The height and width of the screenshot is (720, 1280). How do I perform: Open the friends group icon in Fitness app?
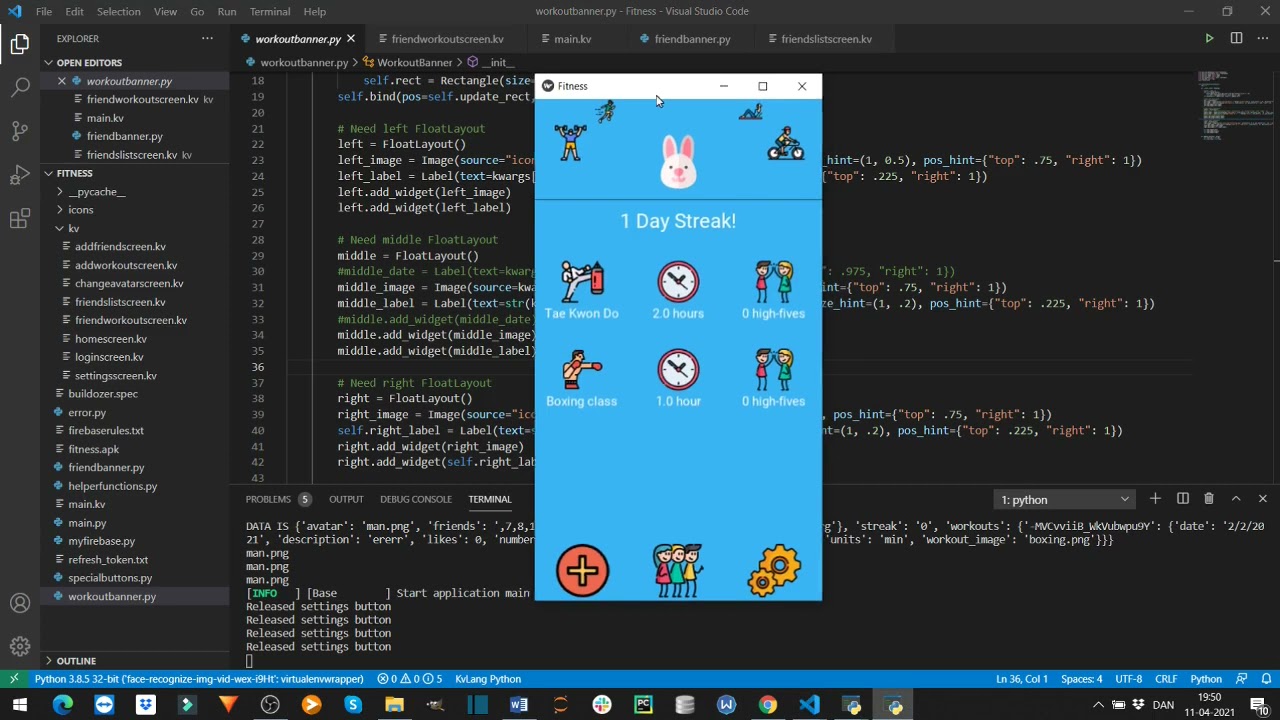coord(678,571)
